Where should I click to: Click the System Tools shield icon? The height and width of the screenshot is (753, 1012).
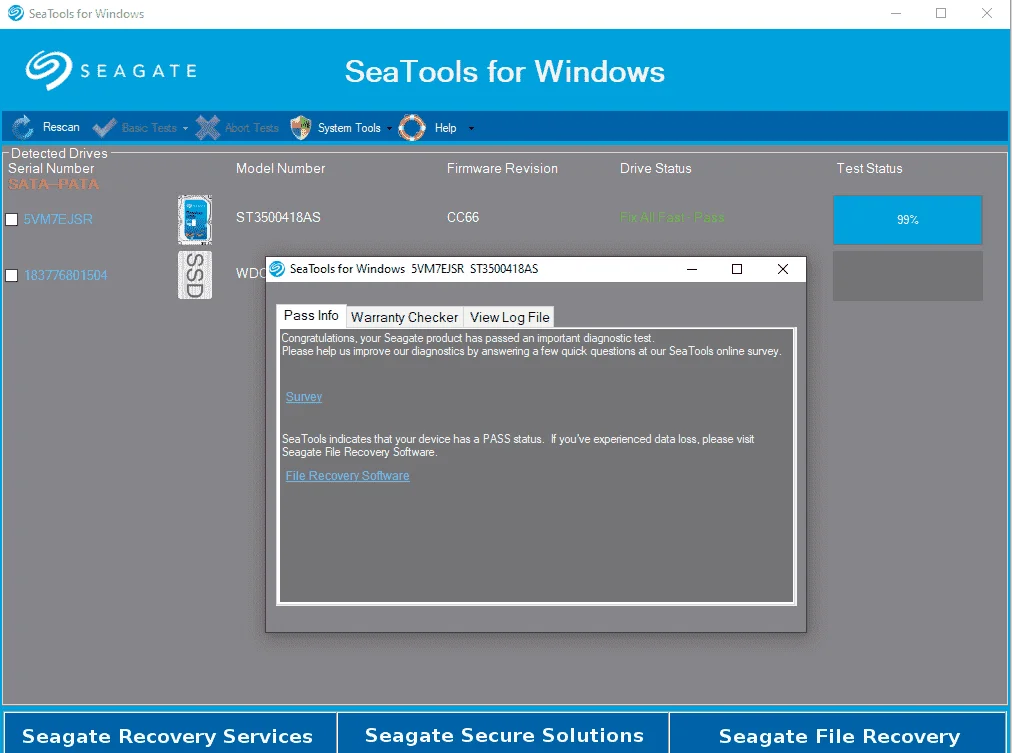tap(300, 128)
